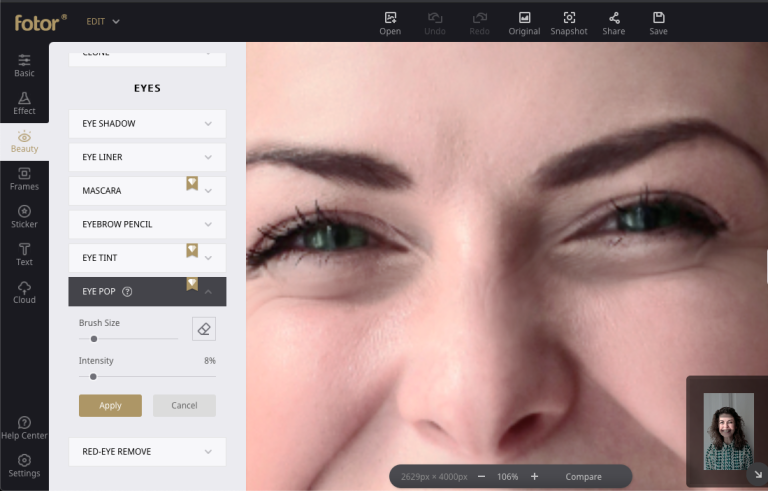Click Redo in the top toolbar
Screen dimensions: 768x491
[479, 23]
